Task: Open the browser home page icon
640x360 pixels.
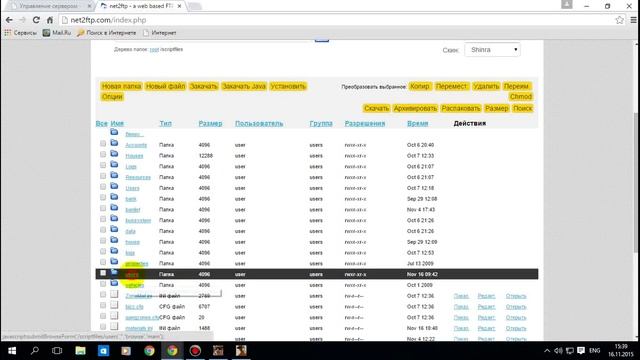Action: (x=50, y=20)
